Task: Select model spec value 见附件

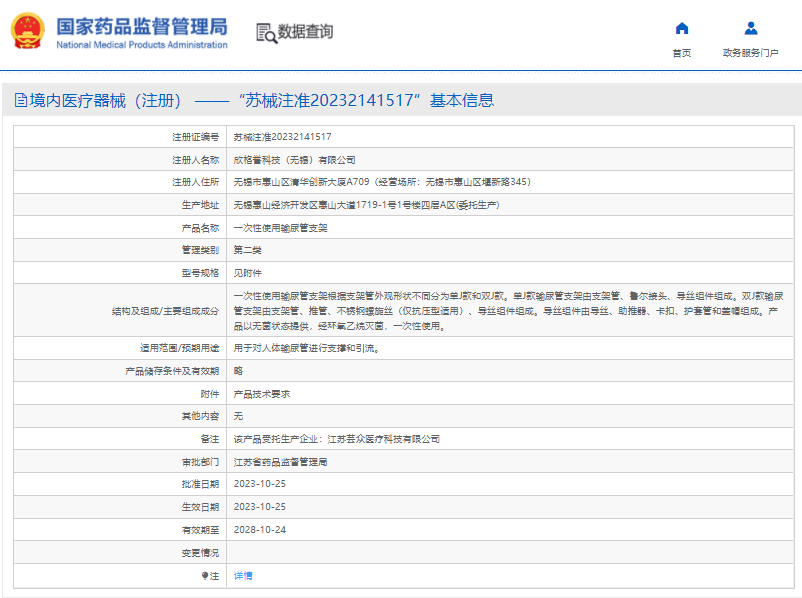Action: coord(248,273)
